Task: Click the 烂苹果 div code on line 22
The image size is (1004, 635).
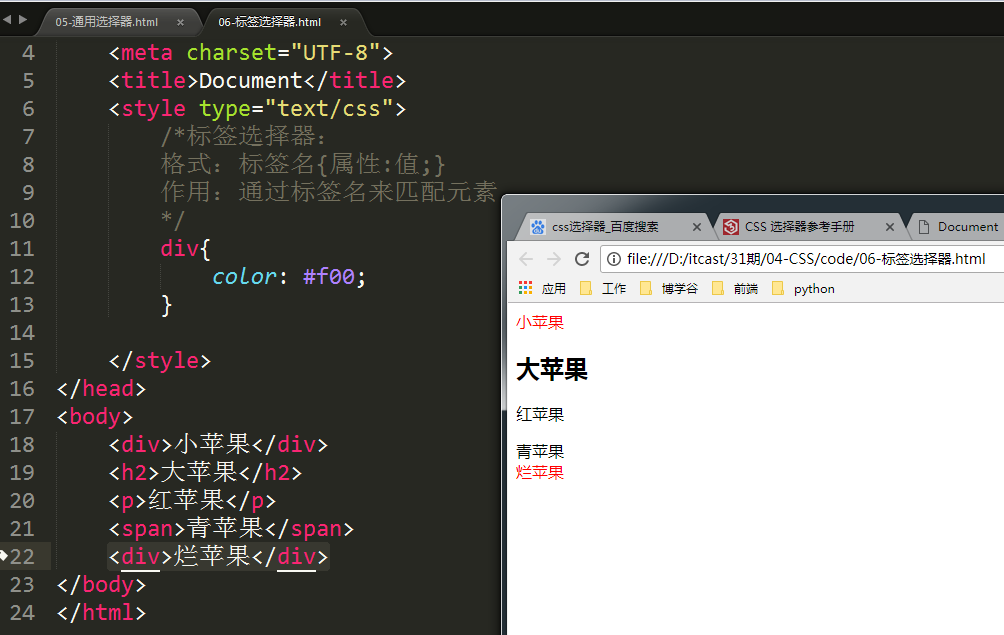Action: click(x=218, y=556)
